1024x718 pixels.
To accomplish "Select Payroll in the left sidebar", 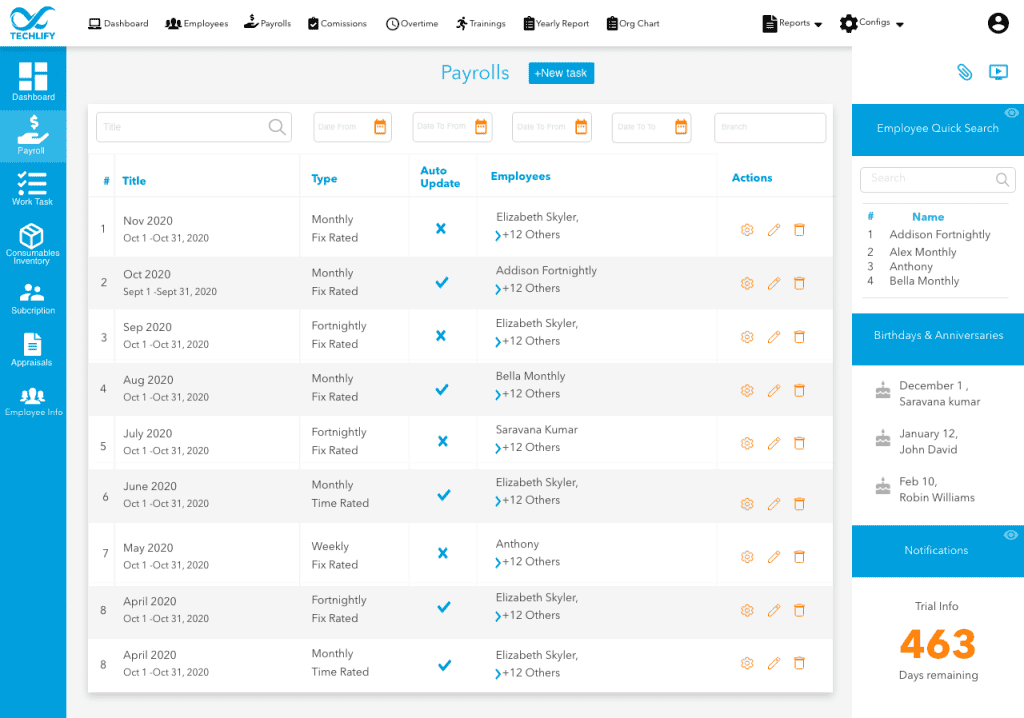I will 33,135.
